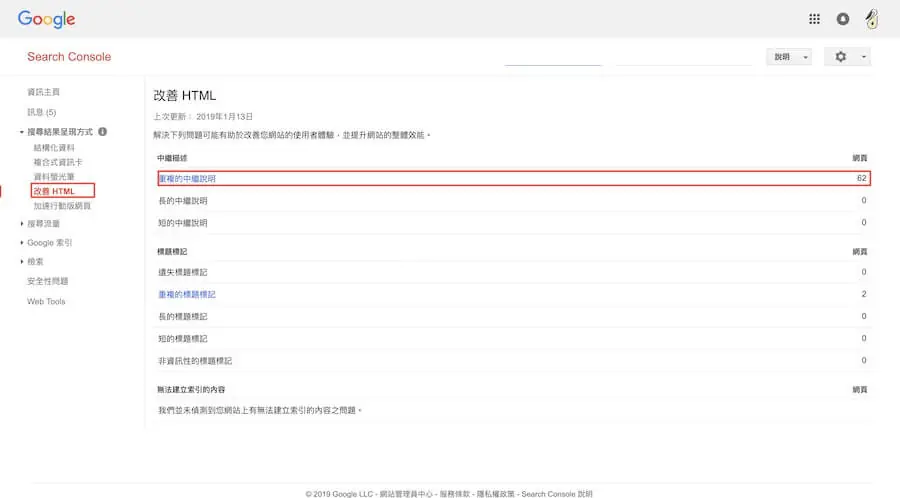This screenshot has height=498, width=900.
Task: Open 訊息 (5) in the sidebar
Action: [x=41, y=112]
